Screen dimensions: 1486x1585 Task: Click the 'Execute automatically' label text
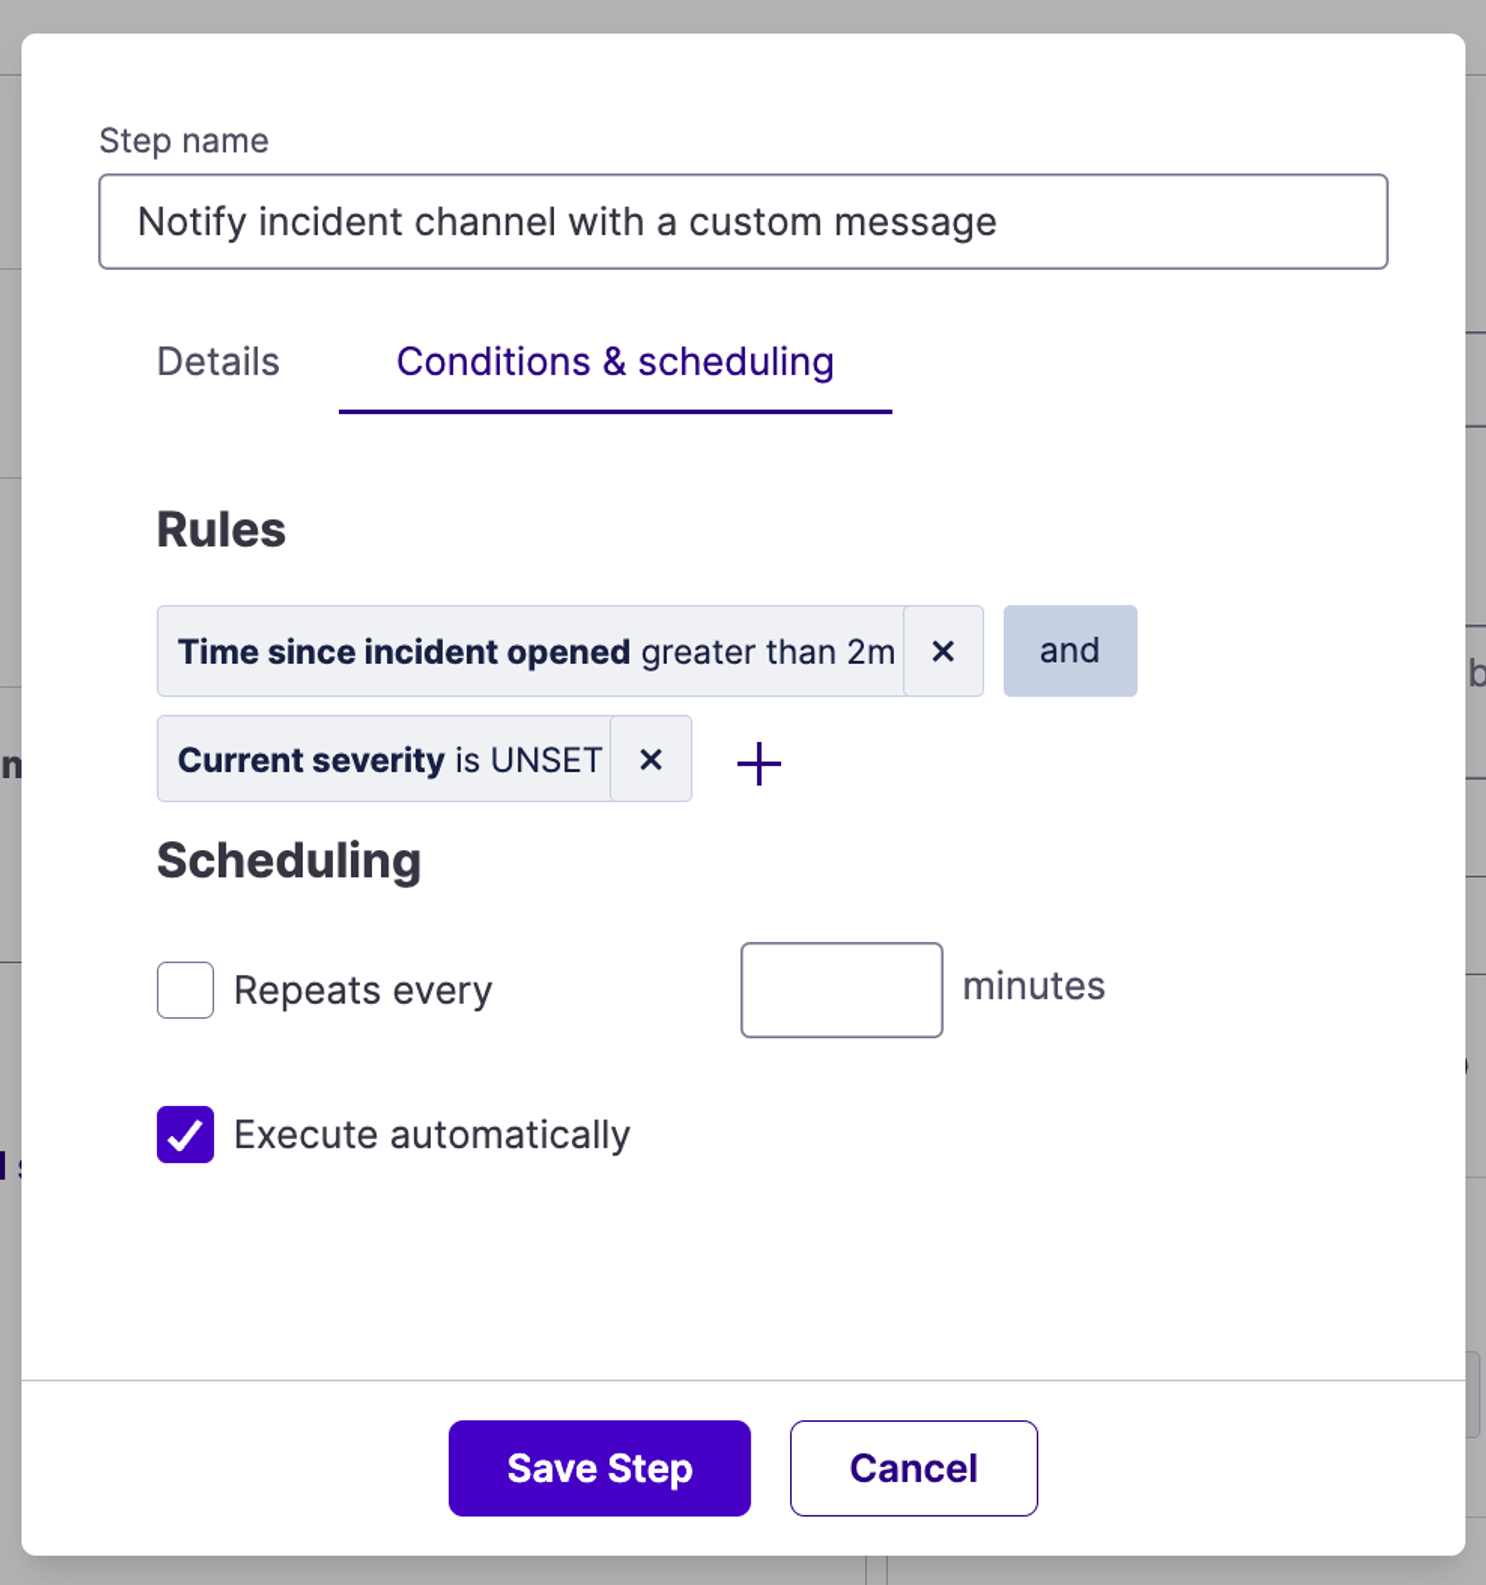(432, 1135)
